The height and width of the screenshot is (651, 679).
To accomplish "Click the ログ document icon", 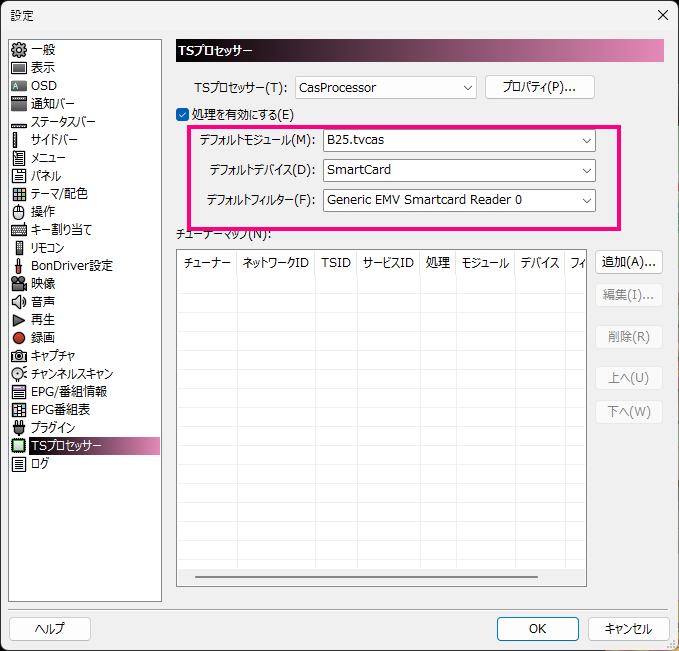I will pyautogui.click(x=19, y=464).
